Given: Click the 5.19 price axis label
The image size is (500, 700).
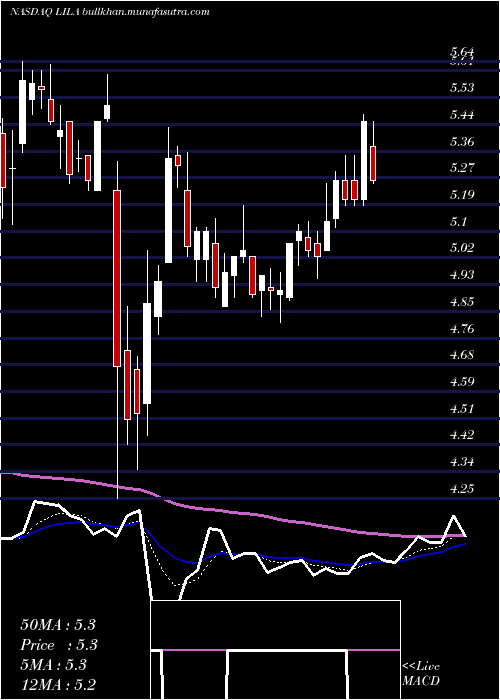Looking at the screenshot, I should click(462, 195).
